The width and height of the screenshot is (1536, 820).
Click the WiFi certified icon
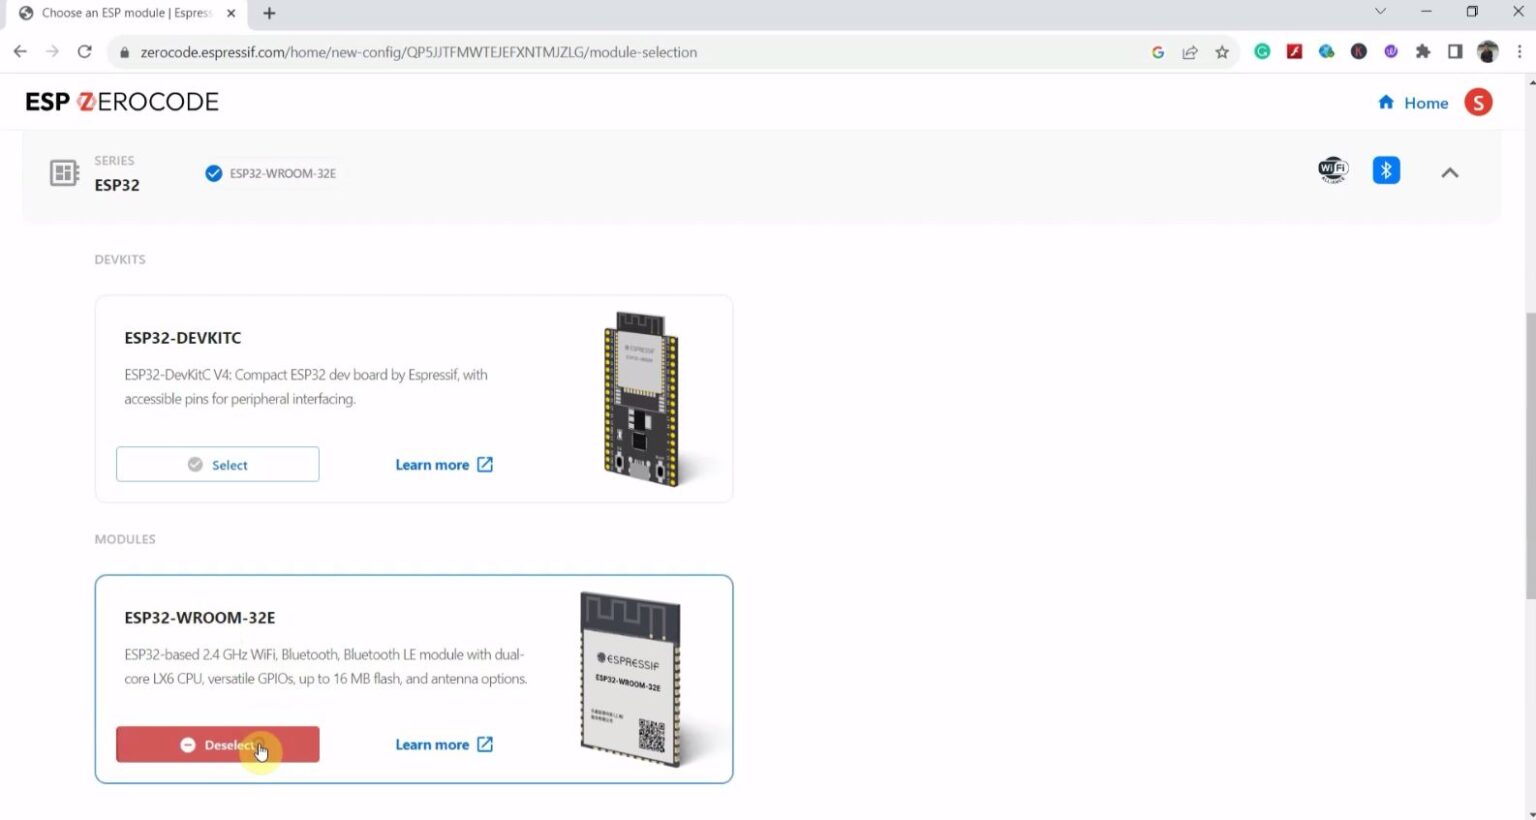click(1332, 171)
